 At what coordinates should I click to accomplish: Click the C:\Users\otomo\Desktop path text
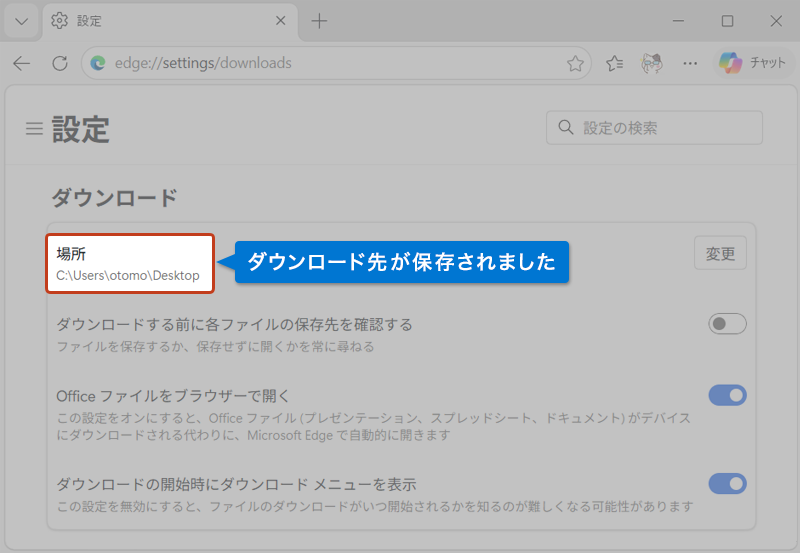pyautogui.click(x=128, y=275)
